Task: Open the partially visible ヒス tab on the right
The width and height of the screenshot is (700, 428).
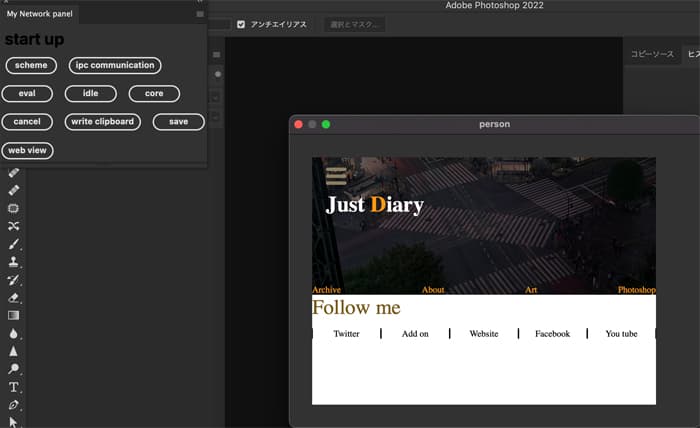Action: click(x=692, y=54)
